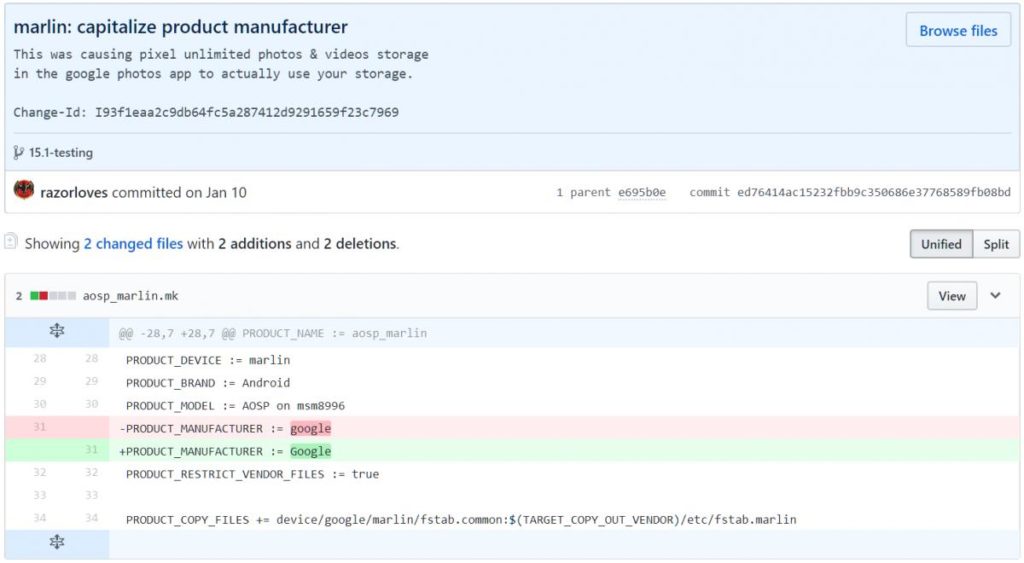
Task: Click razorloves user avatar
Action: [x=24, y=191]
